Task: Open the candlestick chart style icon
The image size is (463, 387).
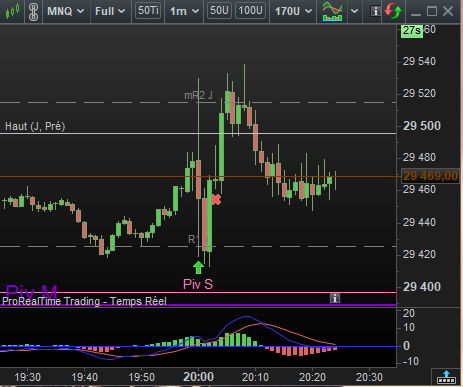Action: [12, 11]
